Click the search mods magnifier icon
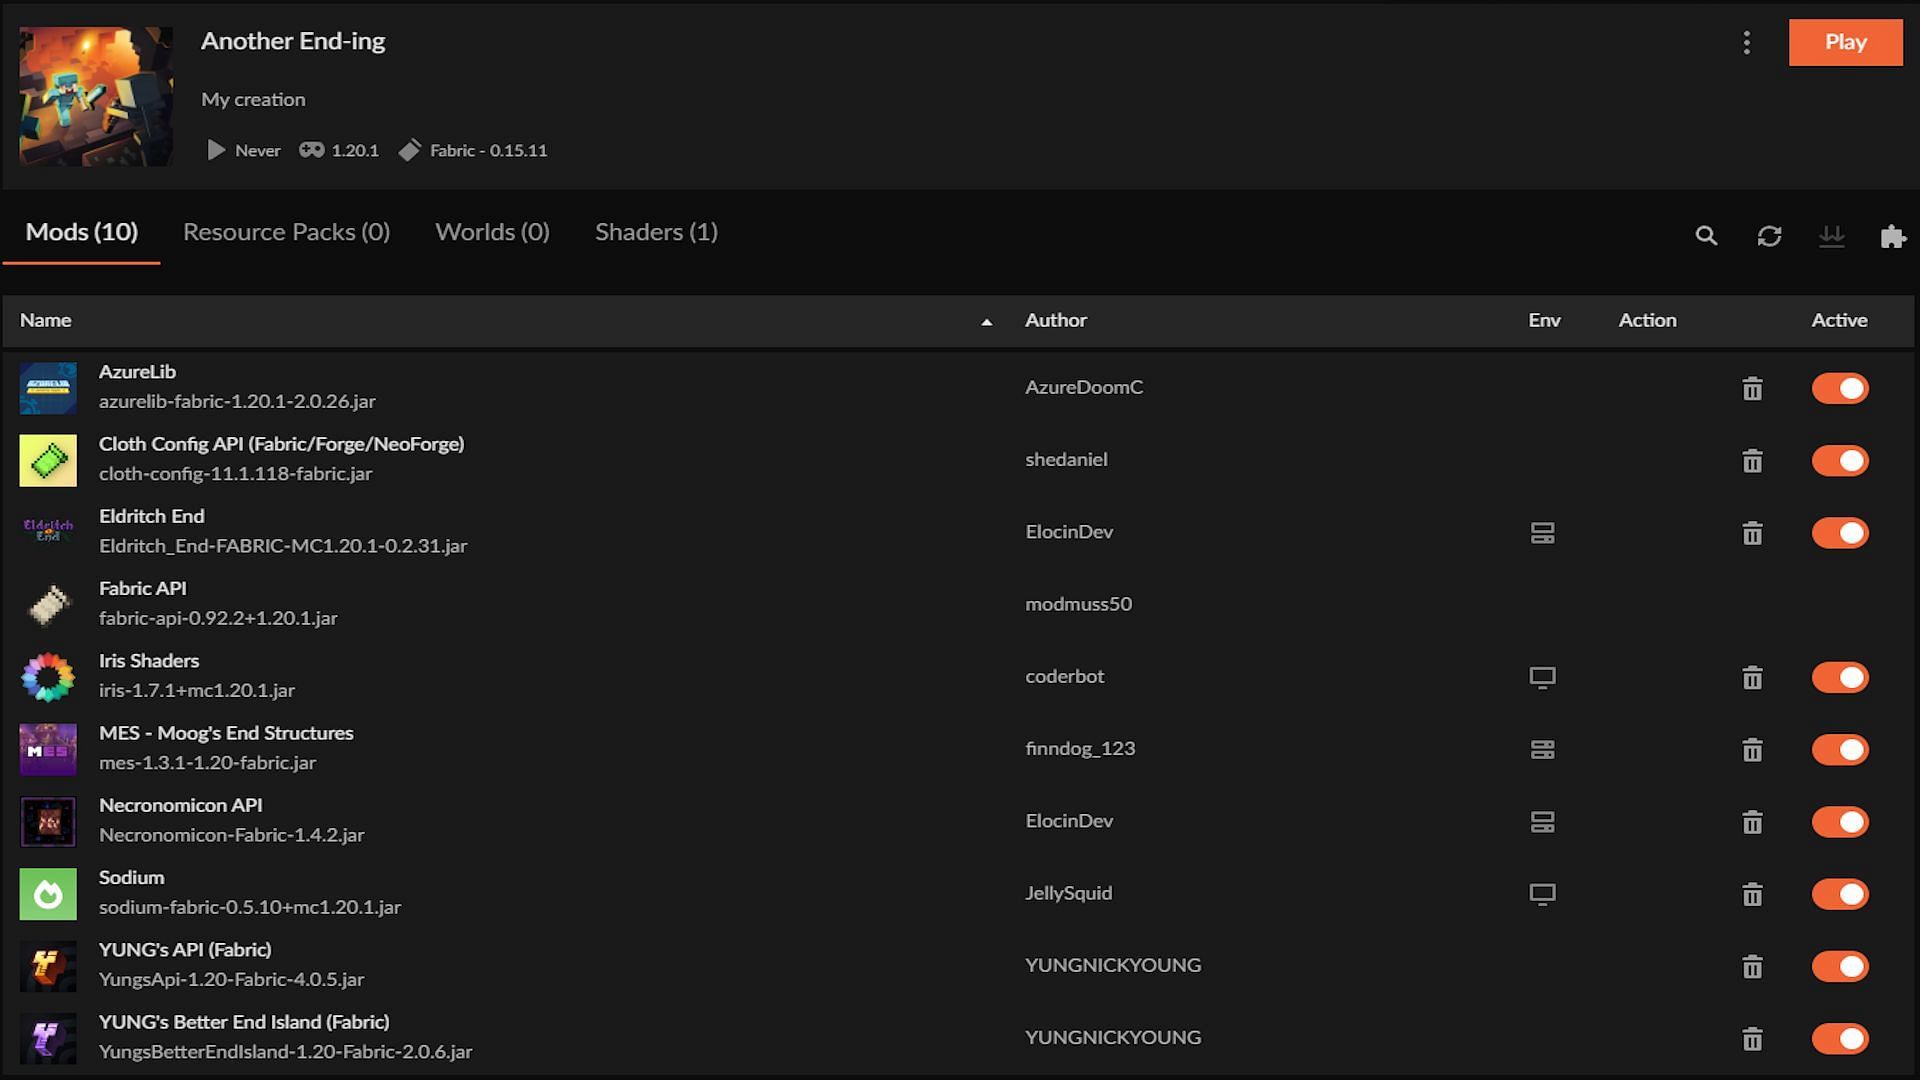The image size is (1920, 1080). [1706, 236]
